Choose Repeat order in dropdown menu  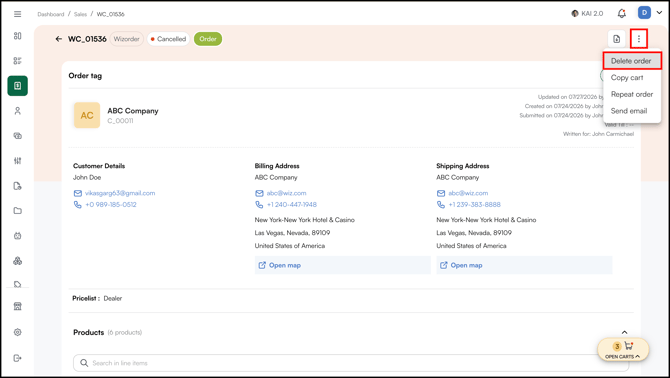[x=632, y=94]
